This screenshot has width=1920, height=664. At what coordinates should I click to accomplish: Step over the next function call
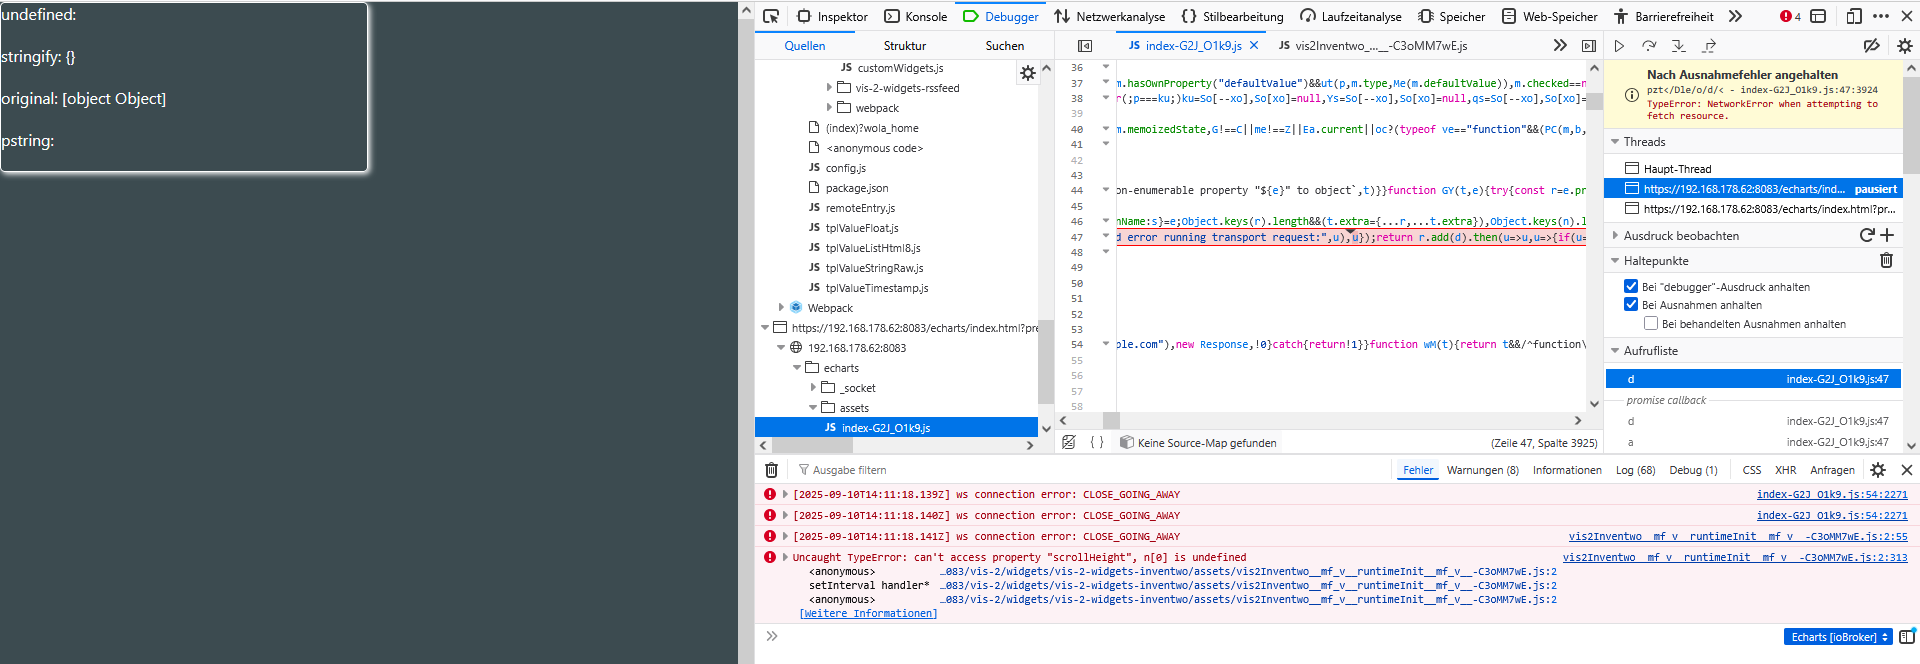click(1649, 46)
